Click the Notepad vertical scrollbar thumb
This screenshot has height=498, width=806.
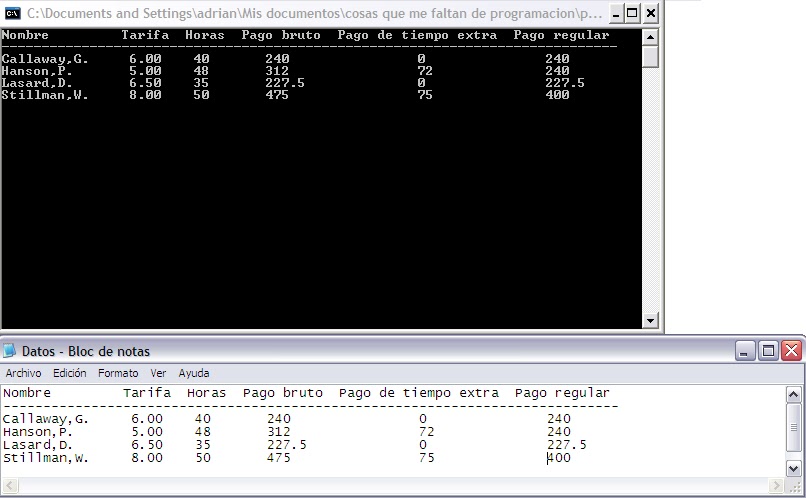click(x=793, y=428)
